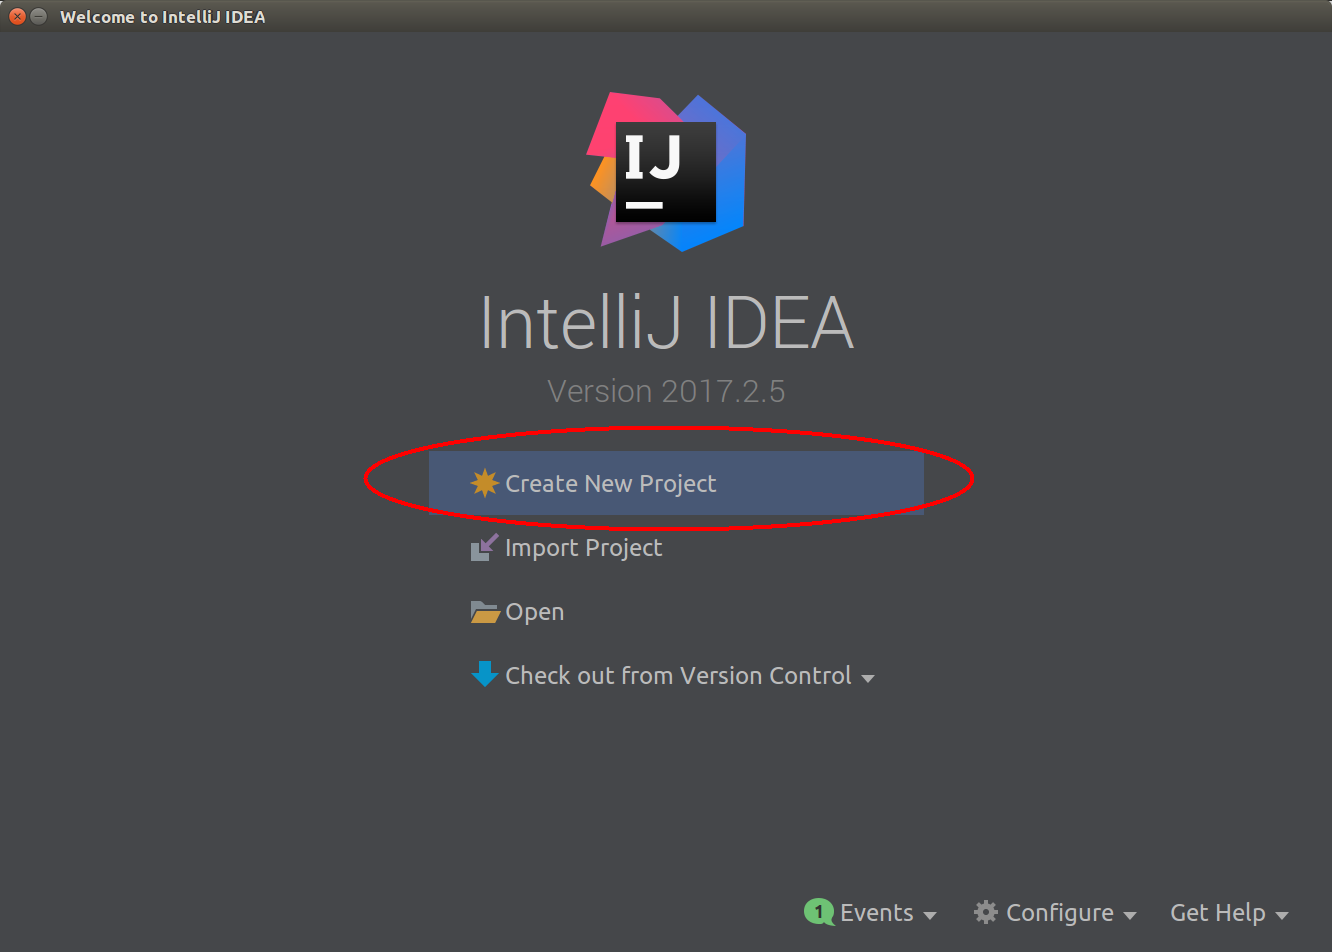Click the Open text link

pos(534,612)
